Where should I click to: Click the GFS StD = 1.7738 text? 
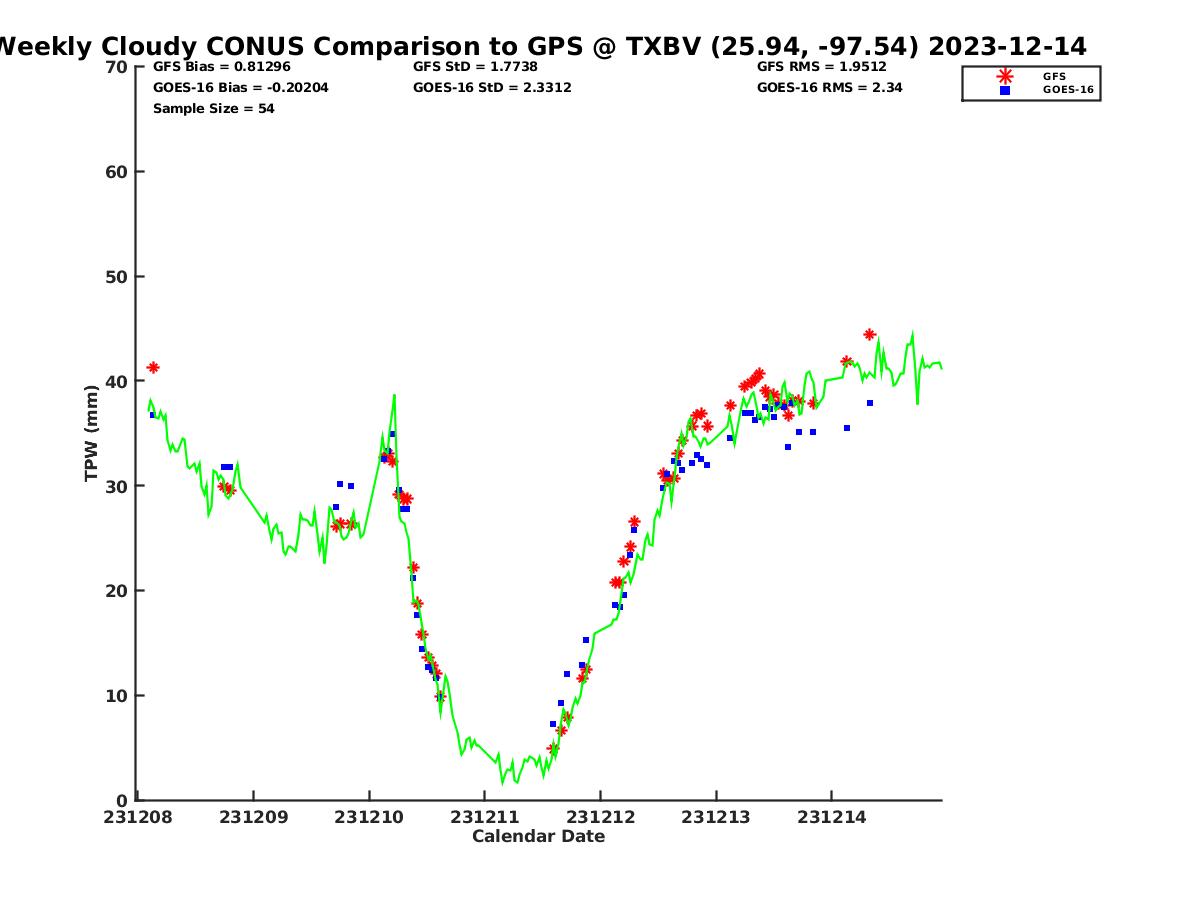[x=475, y=67]
